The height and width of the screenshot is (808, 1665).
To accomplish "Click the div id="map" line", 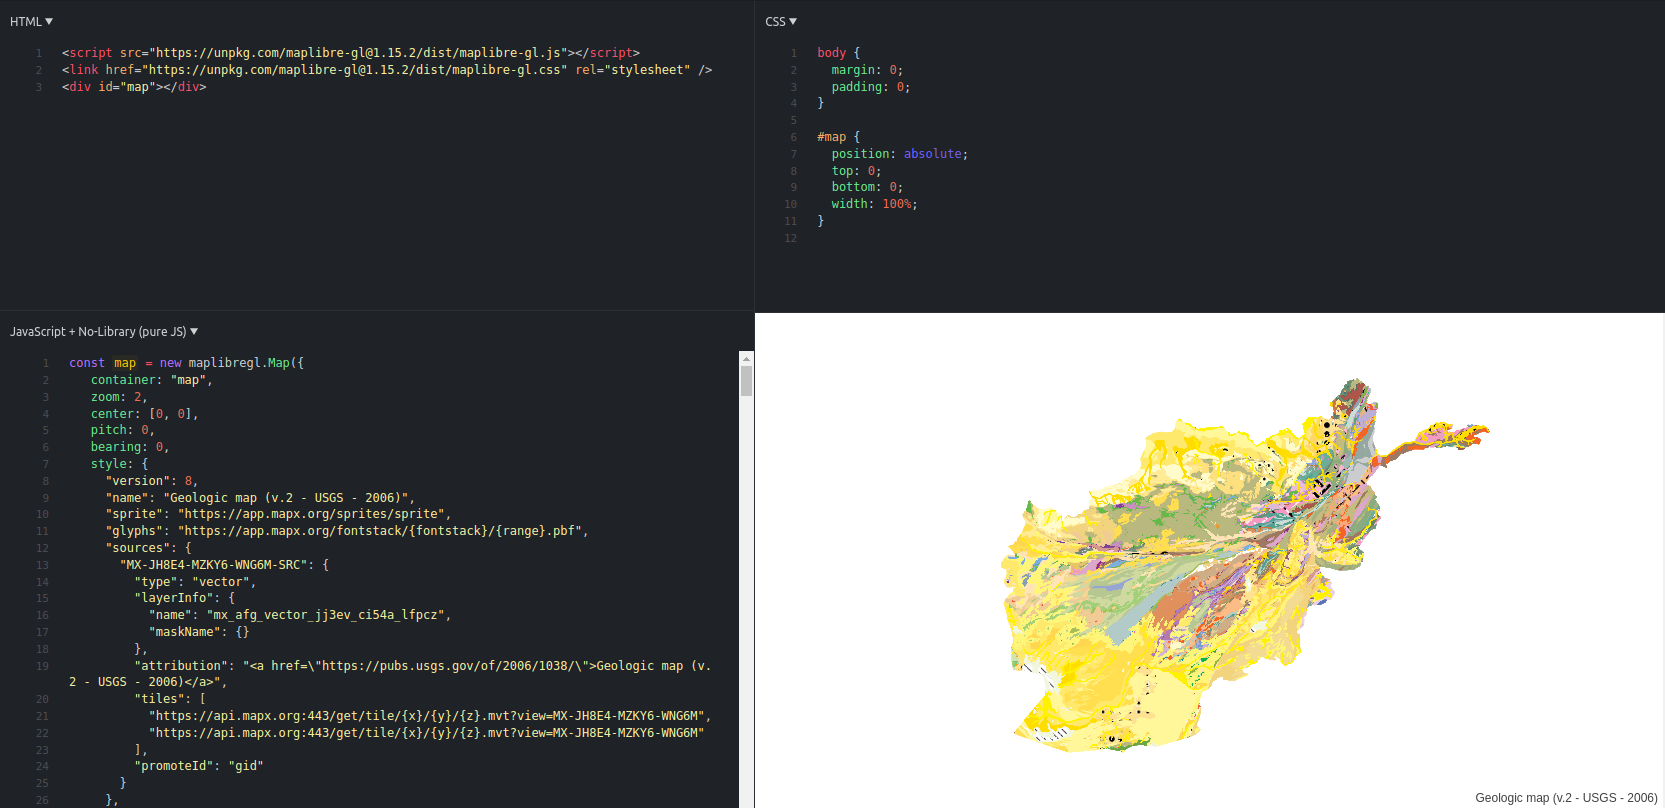I will point(134,87).
